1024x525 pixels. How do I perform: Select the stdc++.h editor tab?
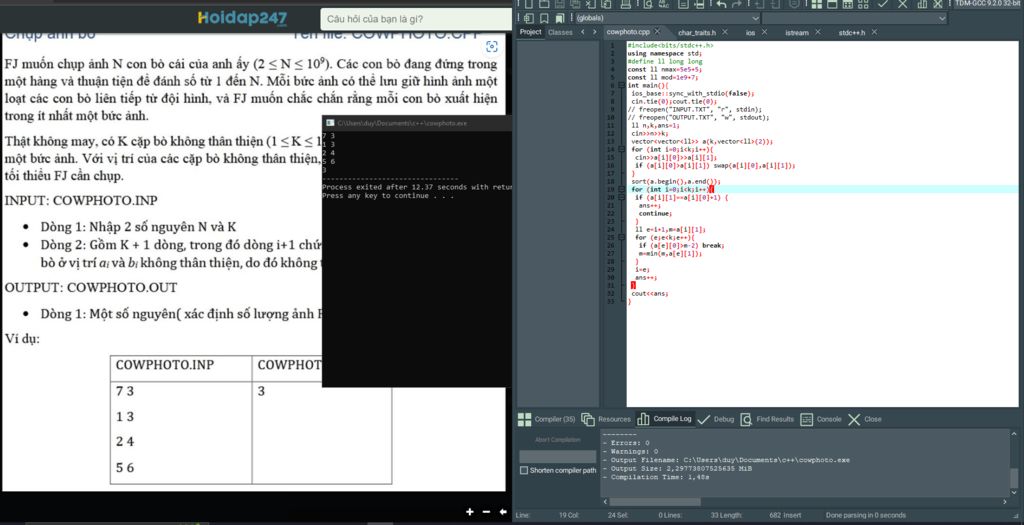click(852, 32)
